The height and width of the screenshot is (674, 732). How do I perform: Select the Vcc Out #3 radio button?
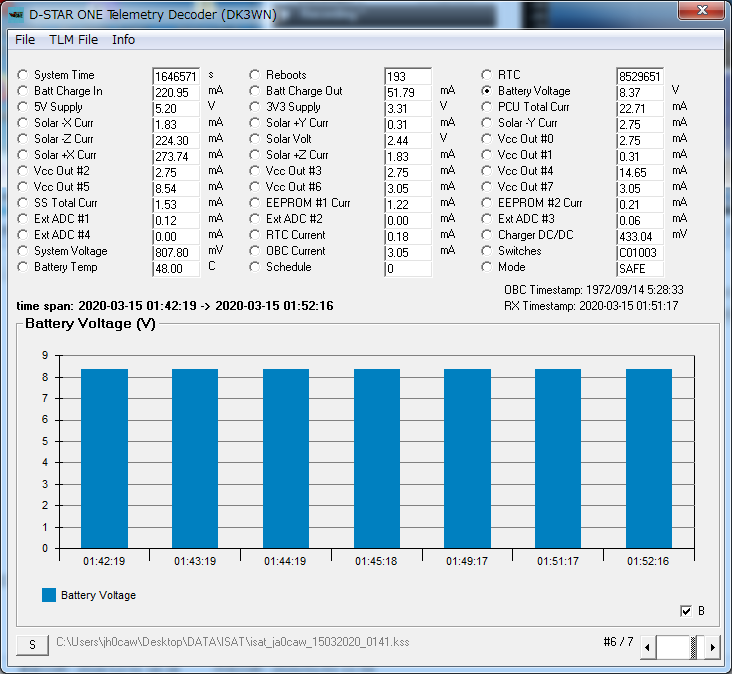click(x=254, y=171)
